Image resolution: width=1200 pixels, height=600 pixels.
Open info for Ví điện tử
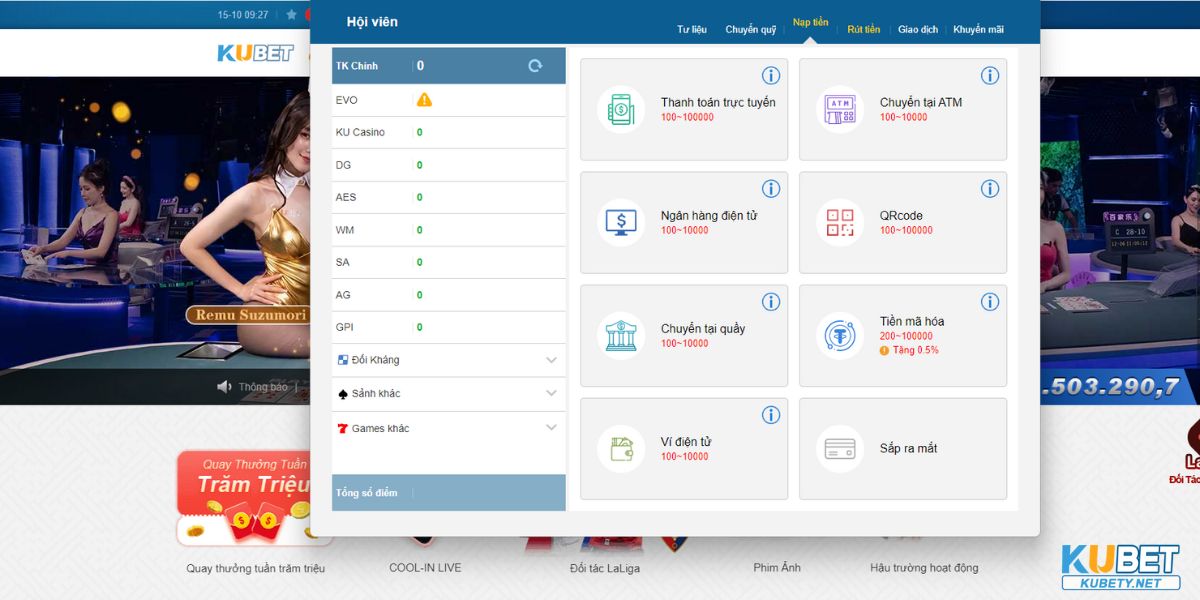coord(770,415)
